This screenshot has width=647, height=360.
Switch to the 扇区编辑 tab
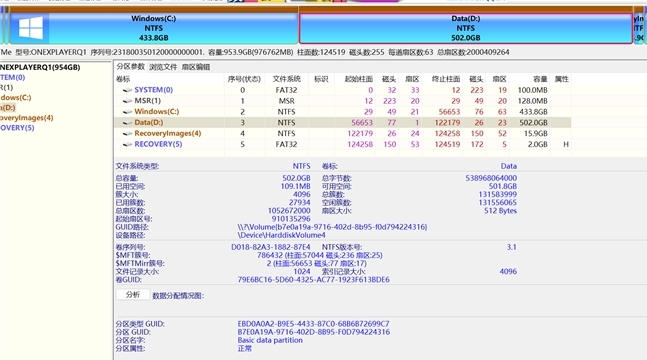click(196, 67)
